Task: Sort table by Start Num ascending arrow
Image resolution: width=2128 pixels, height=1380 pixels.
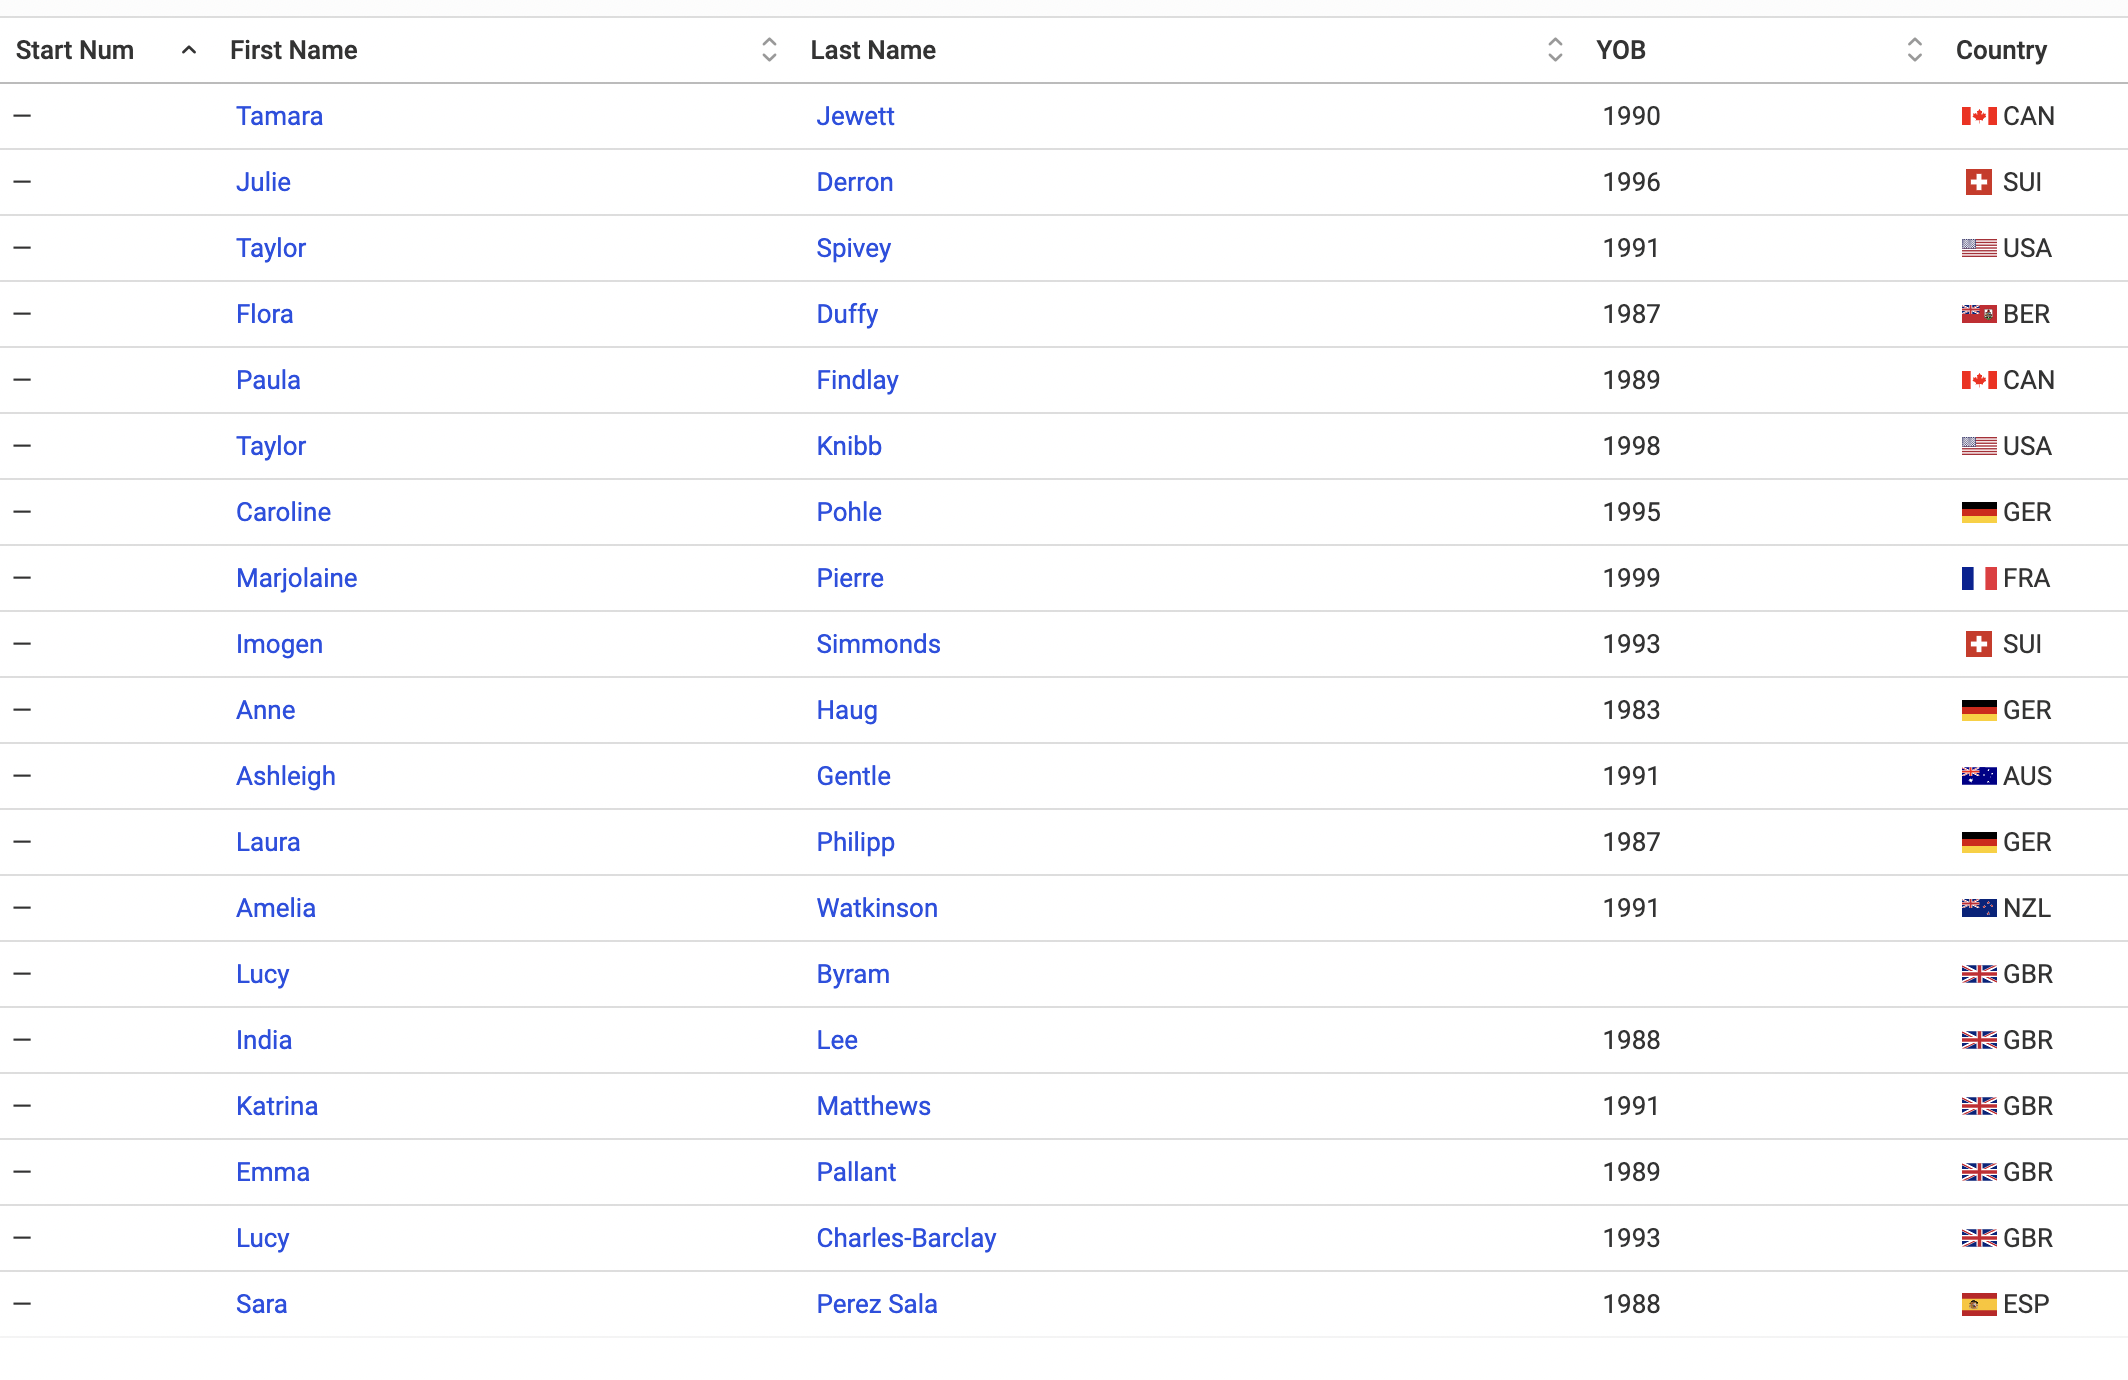Action: pos(189,50)
